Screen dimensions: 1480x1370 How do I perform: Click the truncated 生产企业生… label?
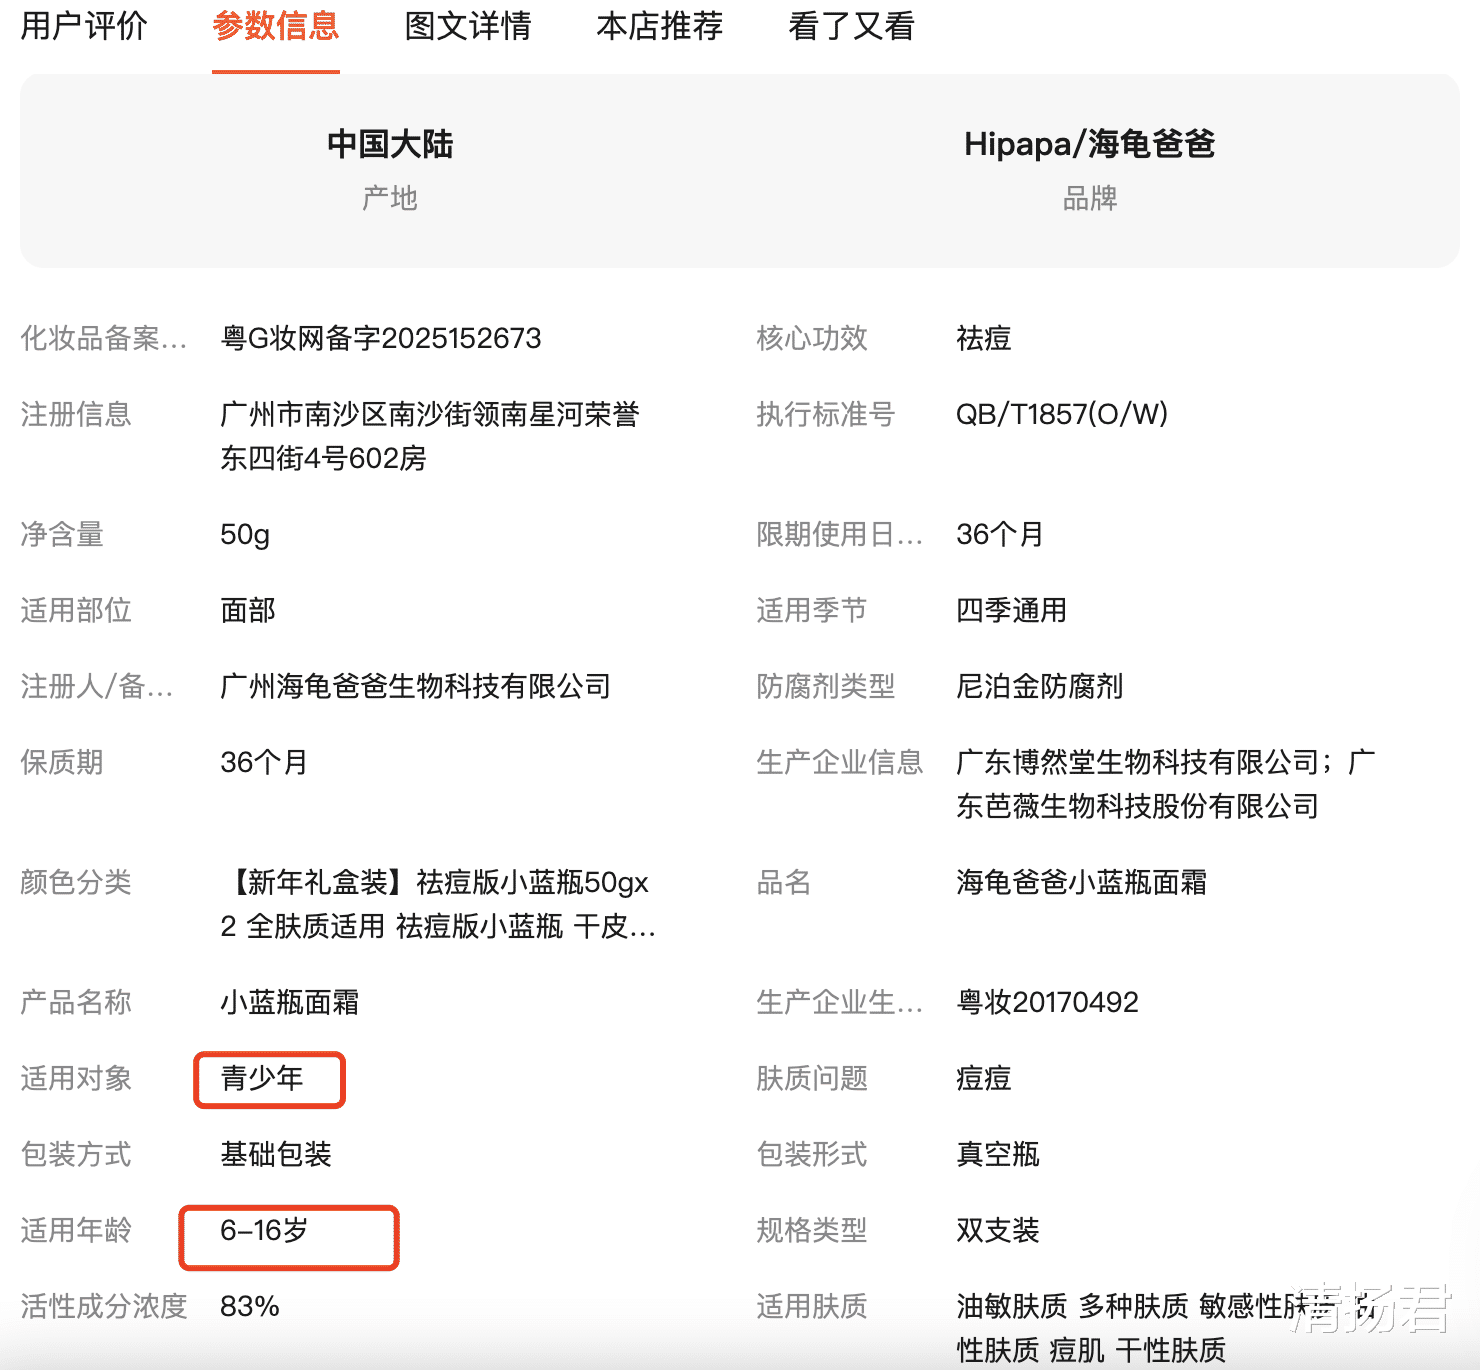point(840,1002)
